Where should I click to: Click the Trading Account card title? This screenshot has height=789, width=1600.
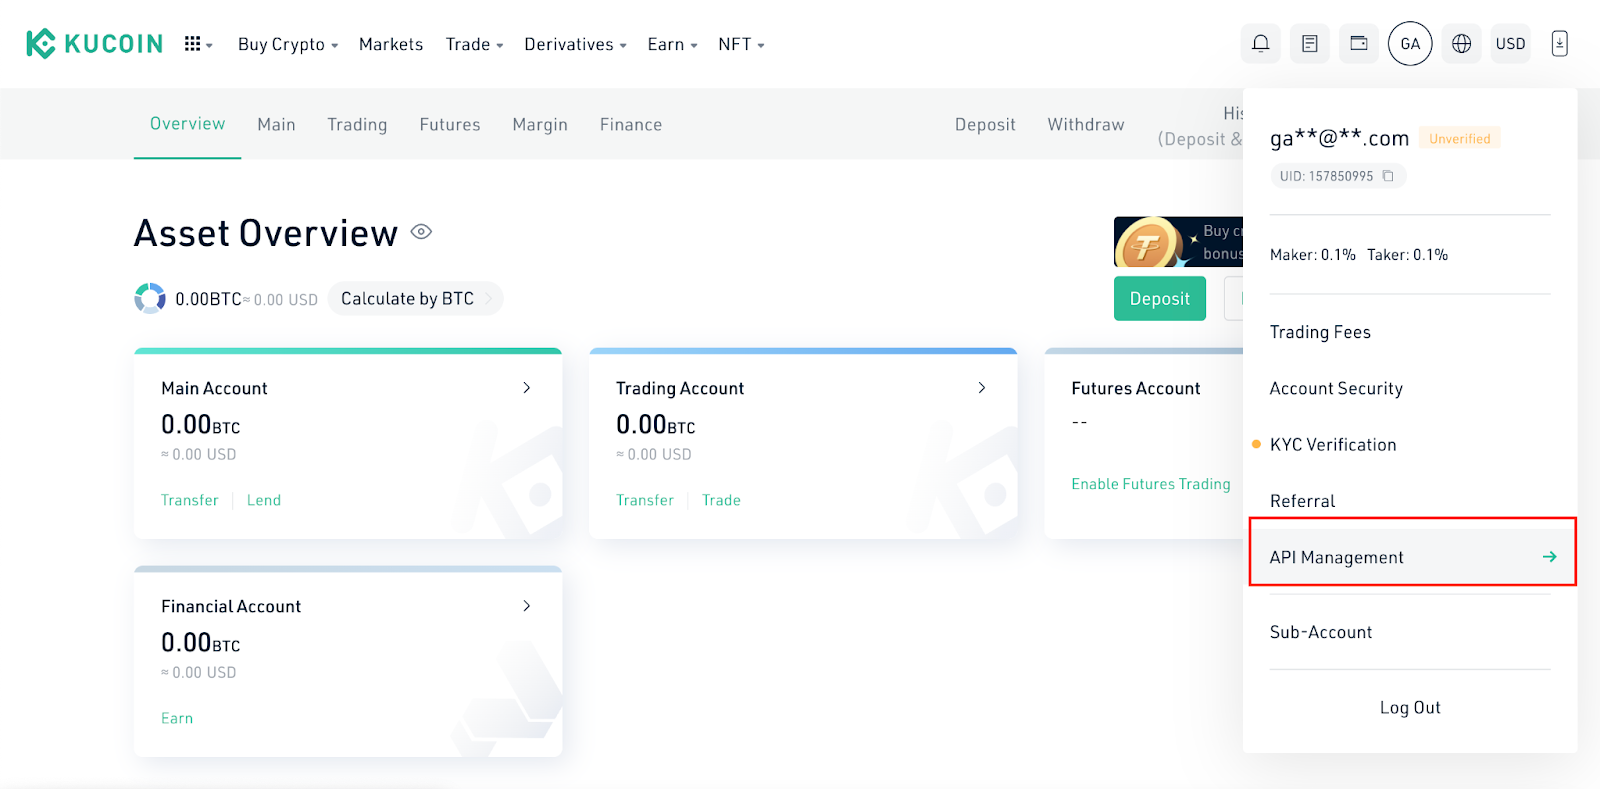[680, 388]
